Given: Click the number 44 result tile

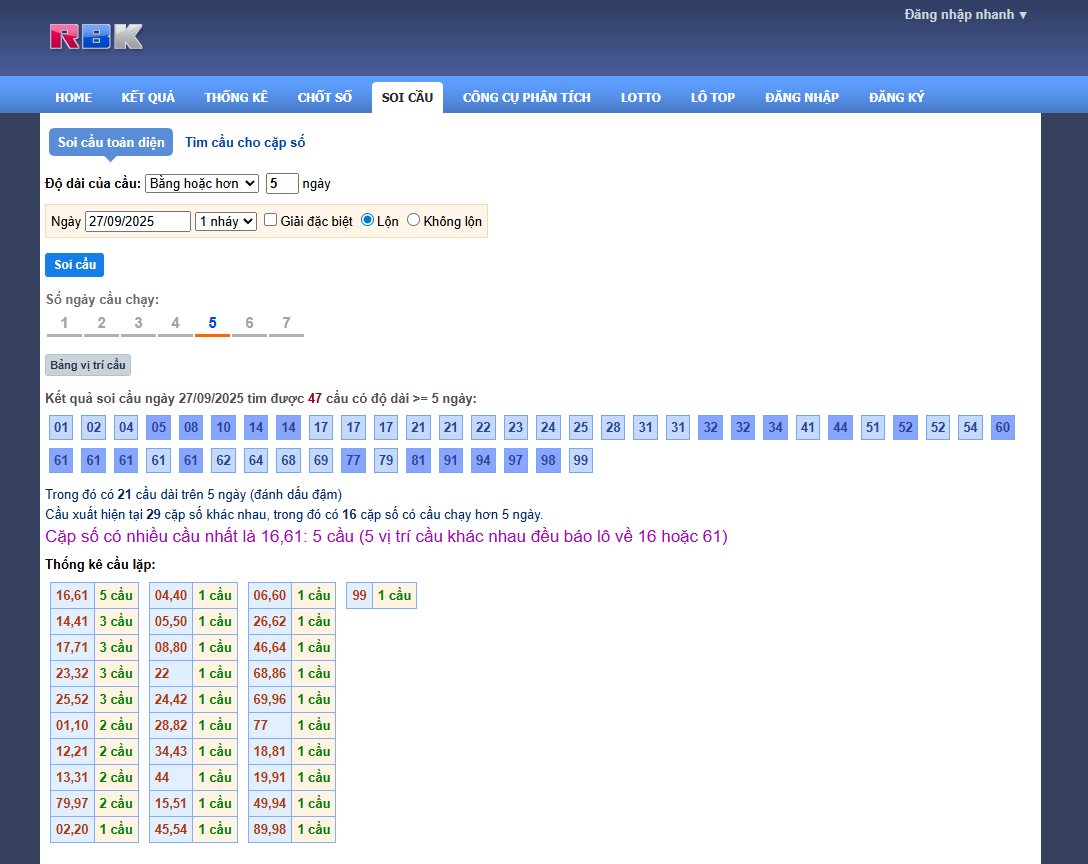Looking at the screenshot, I should click(x=840, y=428).
